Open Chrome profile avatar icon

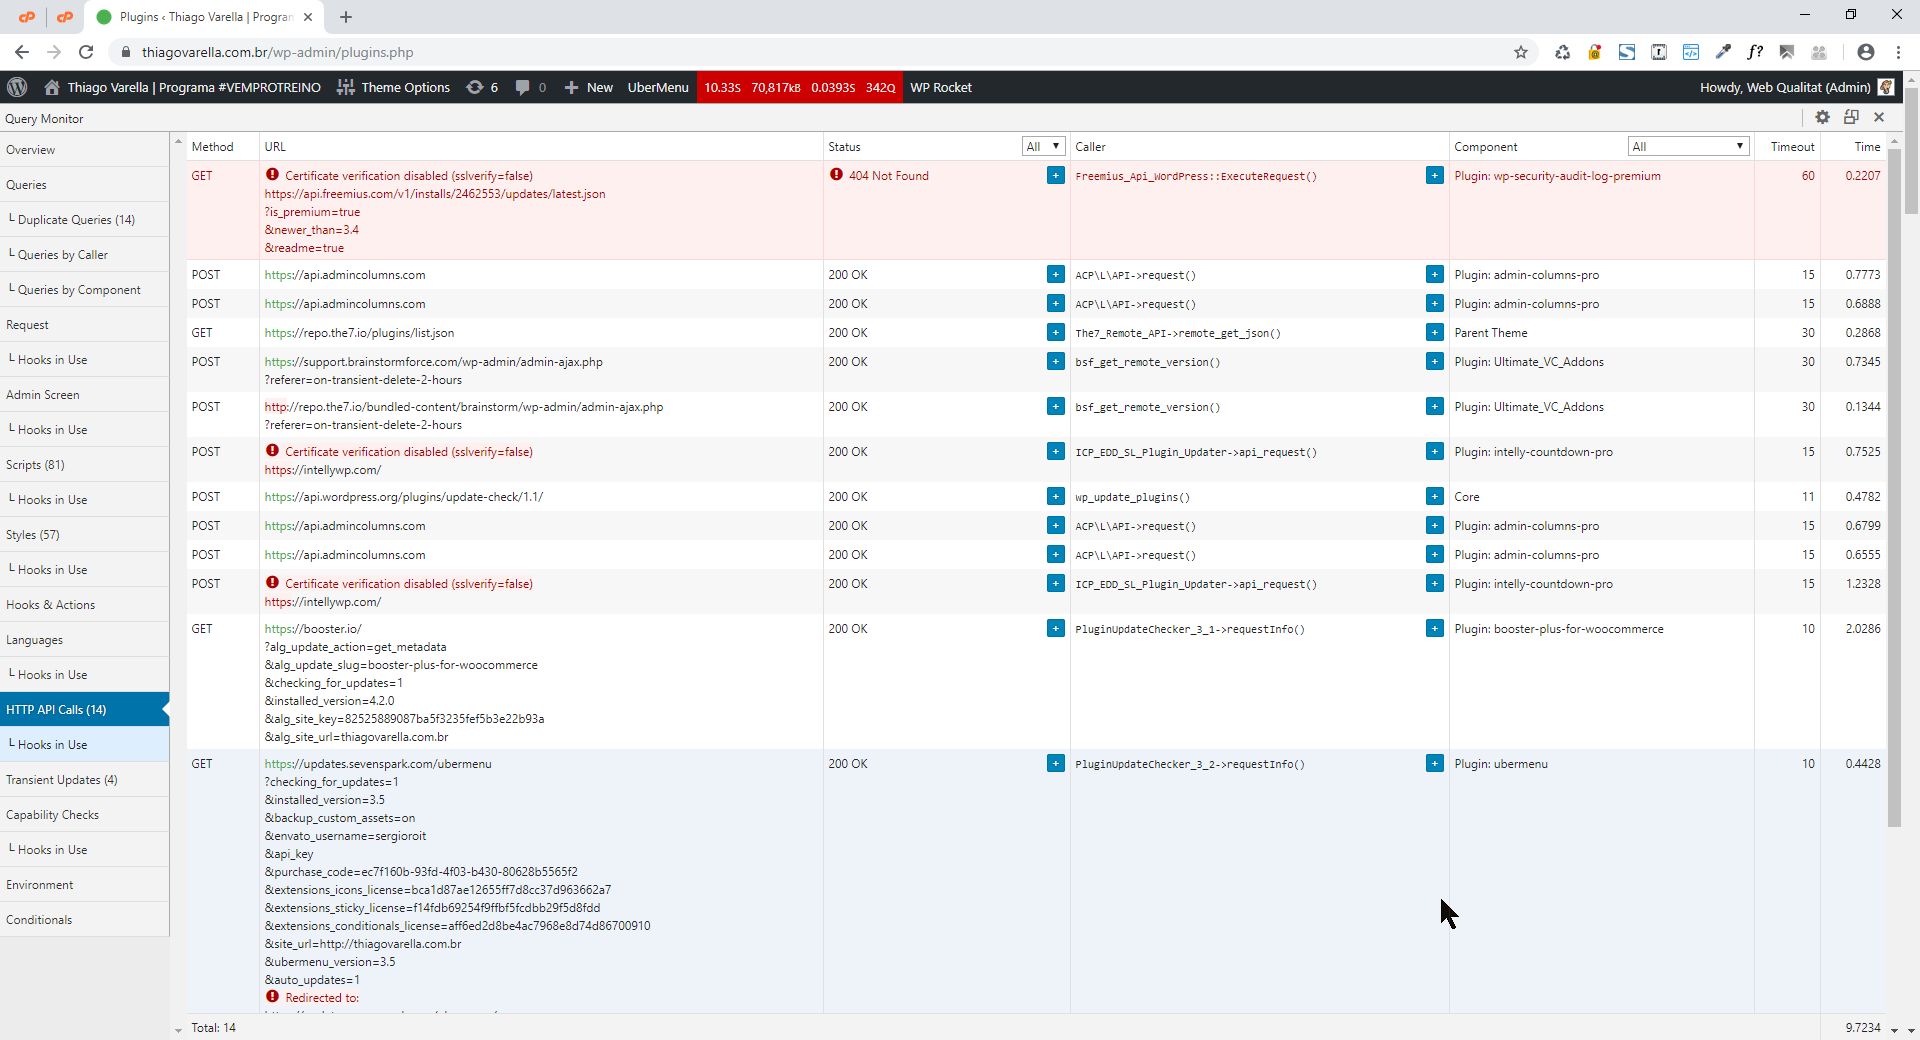(x=1865, y=52)
